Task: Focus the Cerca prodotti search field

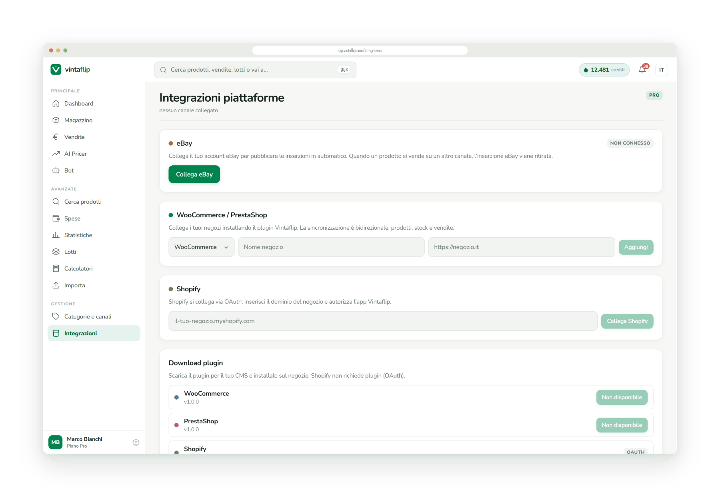Action: click(x=255, y=70)
